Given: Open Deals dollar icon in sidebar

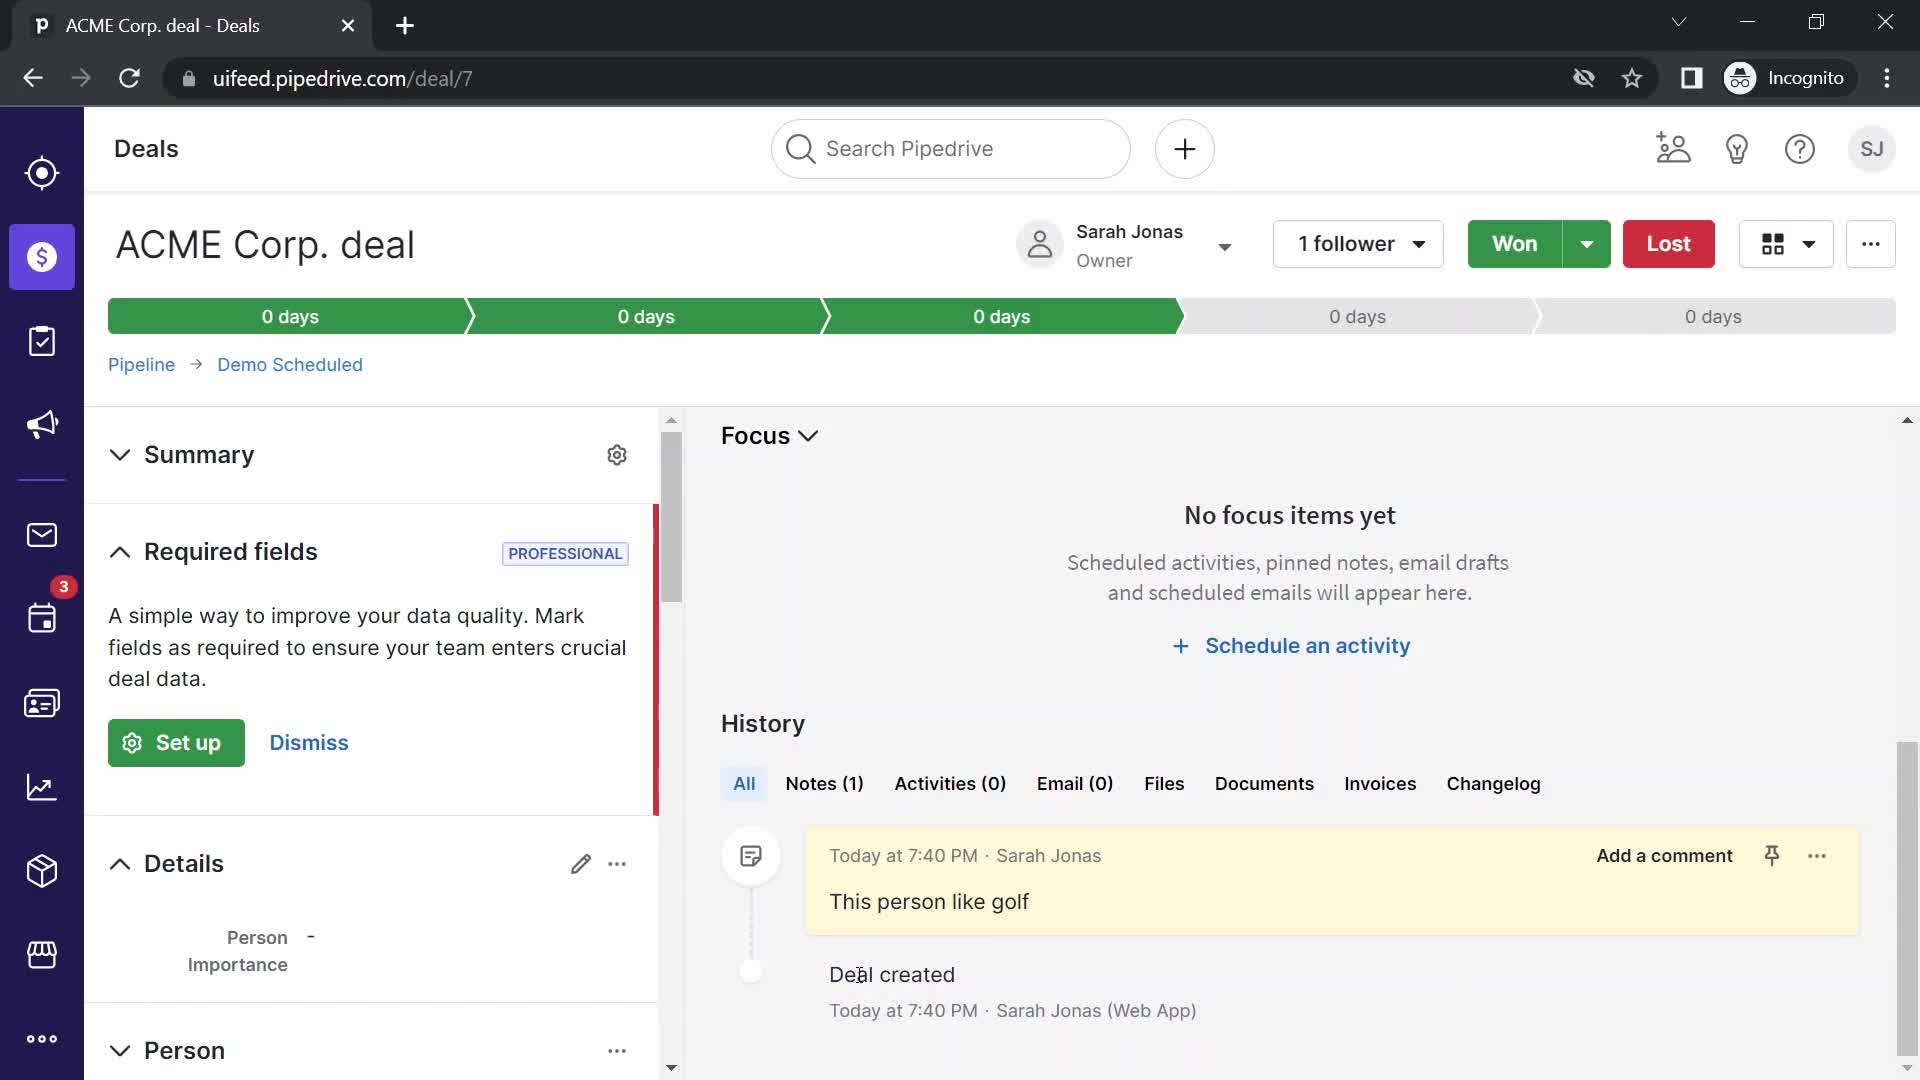Looking at the screenshot, I should pyautogui.click(x=42, y=257).
